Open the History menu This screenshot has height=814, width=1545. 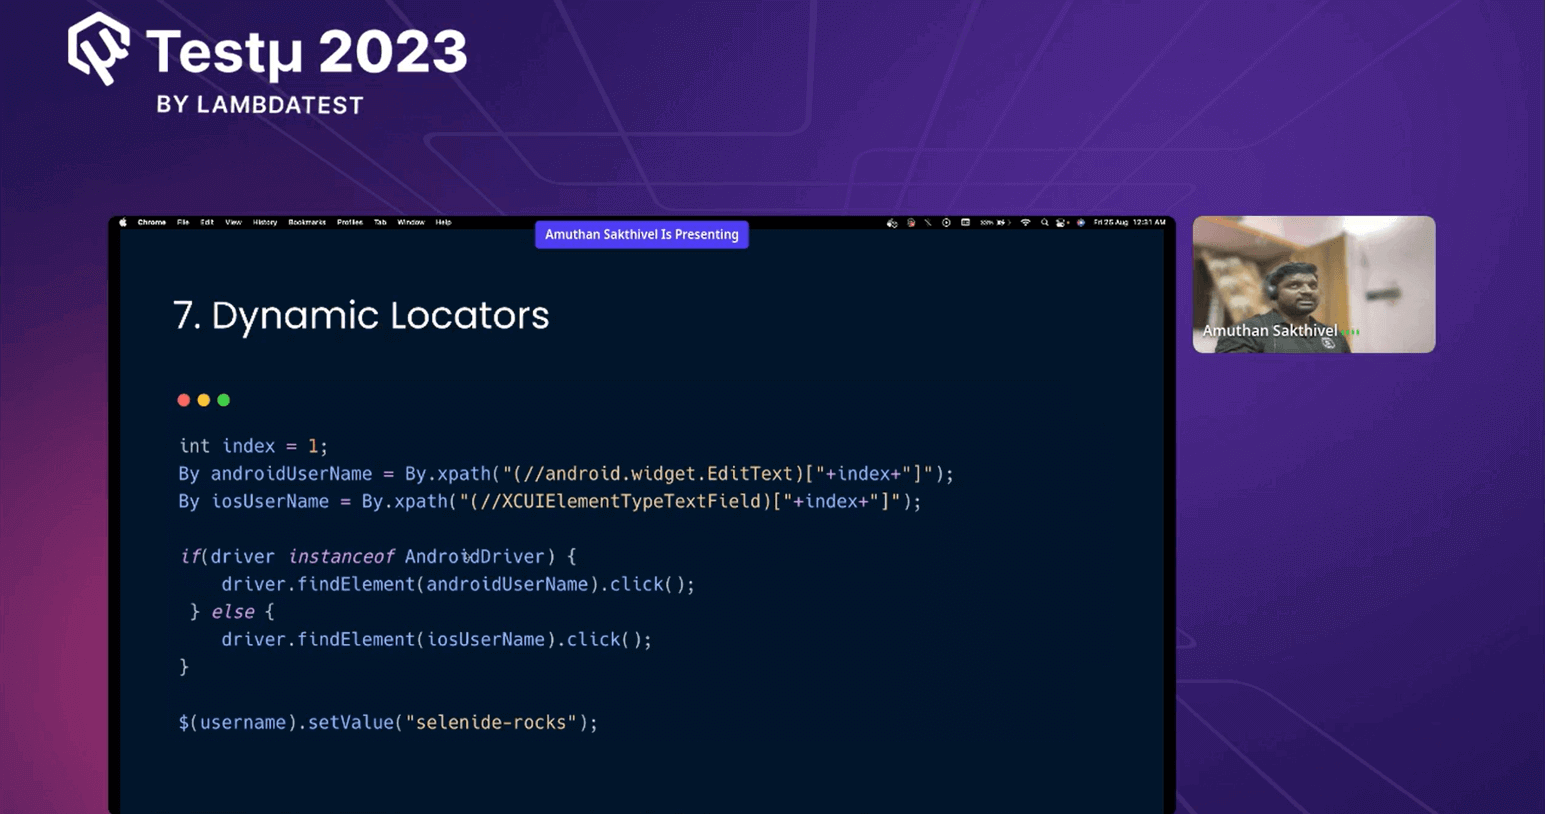coord(264,222)
